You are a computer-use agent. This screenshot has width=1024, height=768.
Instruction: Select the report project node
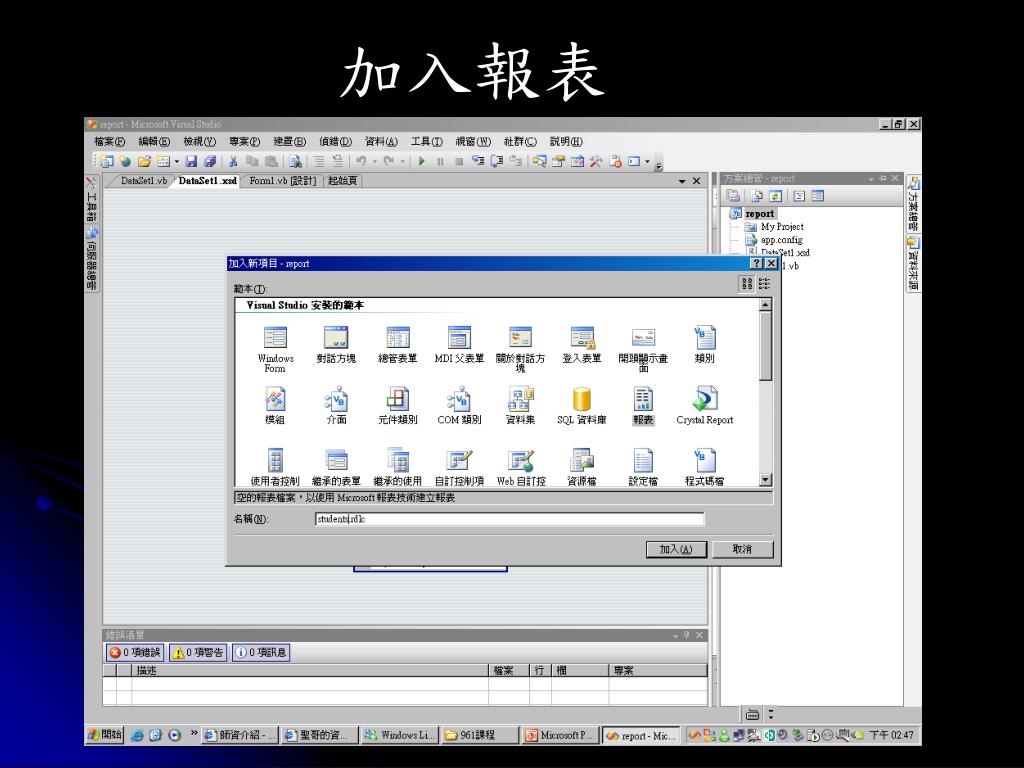pyautogui.click(x=760, y=214)
